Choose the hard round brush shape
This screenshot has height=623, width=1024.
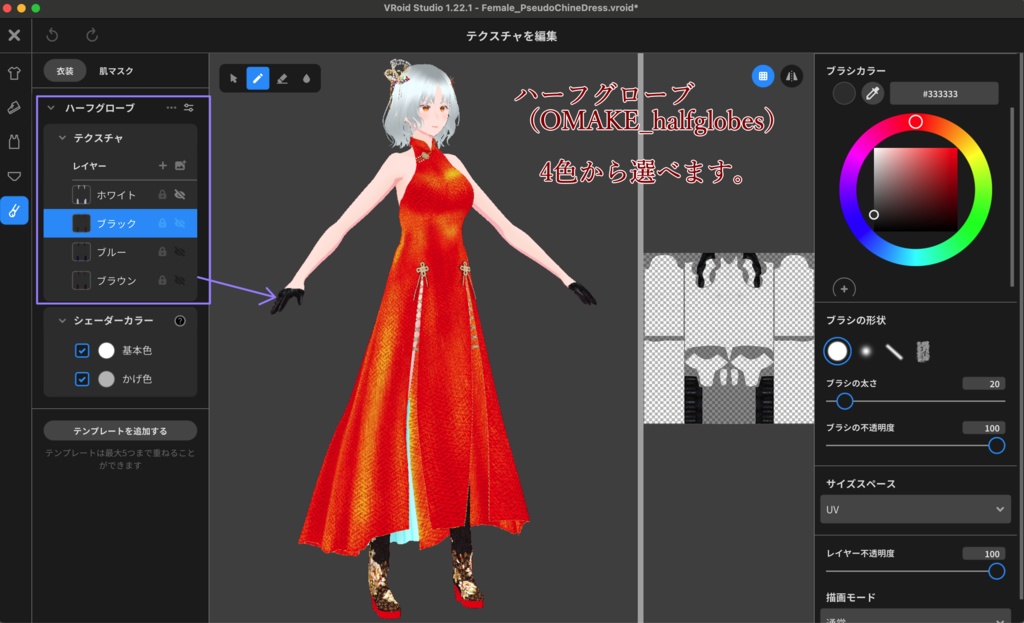[837, 351]
